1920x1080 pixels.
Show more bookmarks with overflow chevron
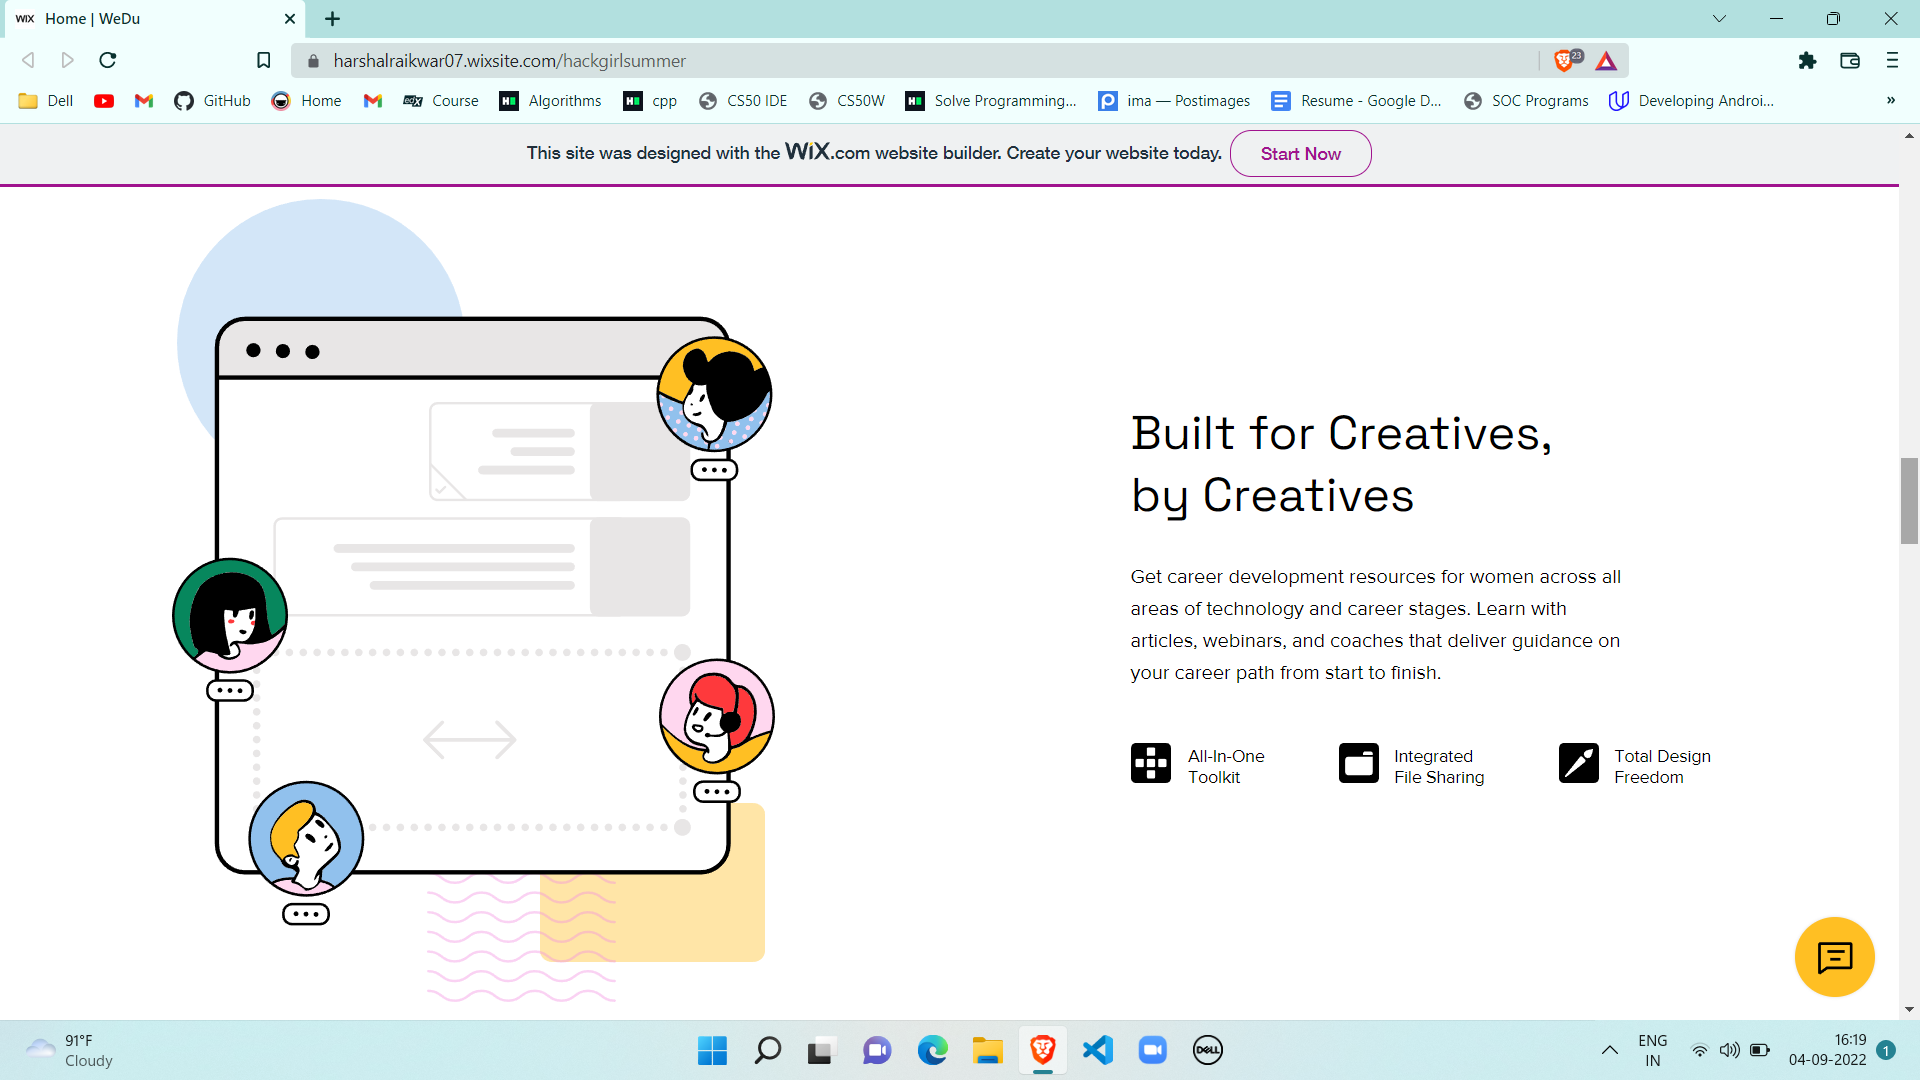(x=1890, y=100)
